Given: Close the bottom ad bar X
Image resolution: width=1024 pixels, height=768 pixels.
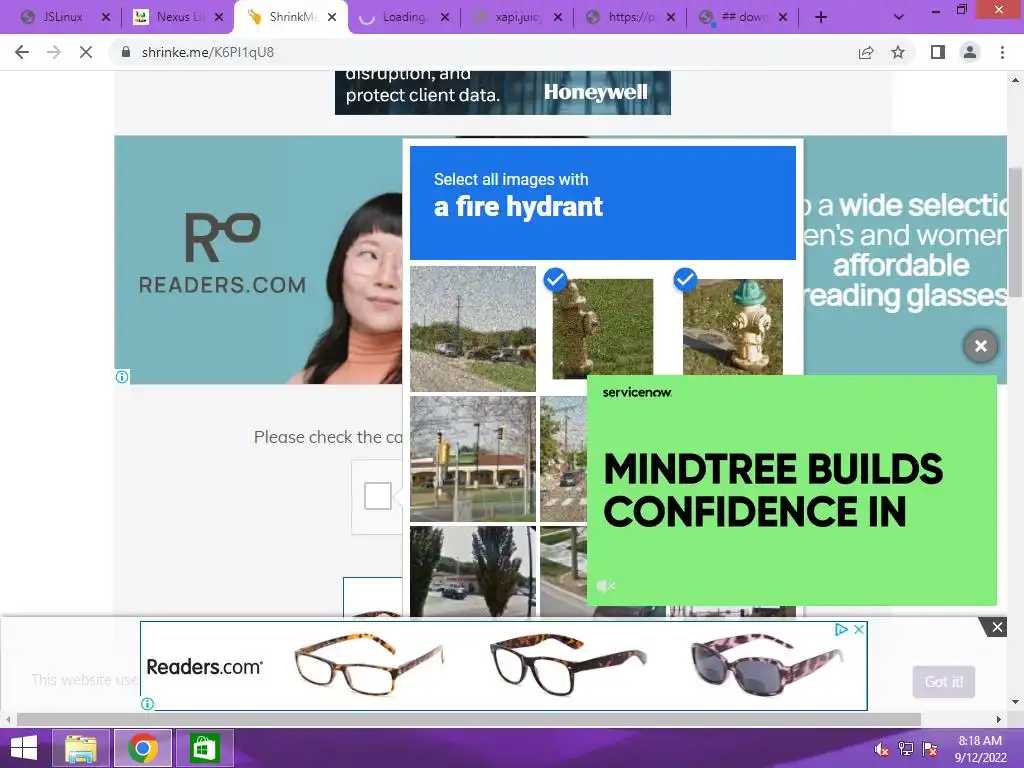Looking at the screenshot, I should 997,628.
